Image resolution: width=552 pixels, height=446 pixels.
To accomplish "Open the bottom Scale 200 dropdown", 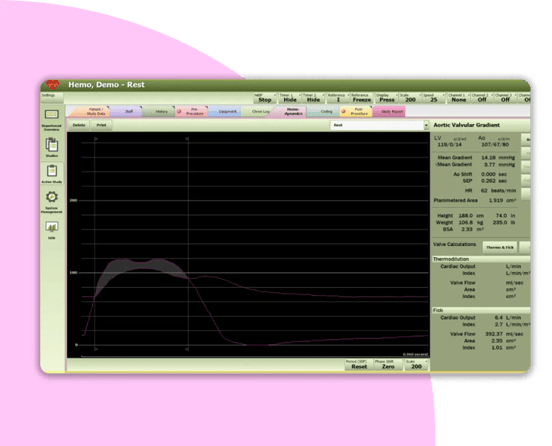I will 416,365.
